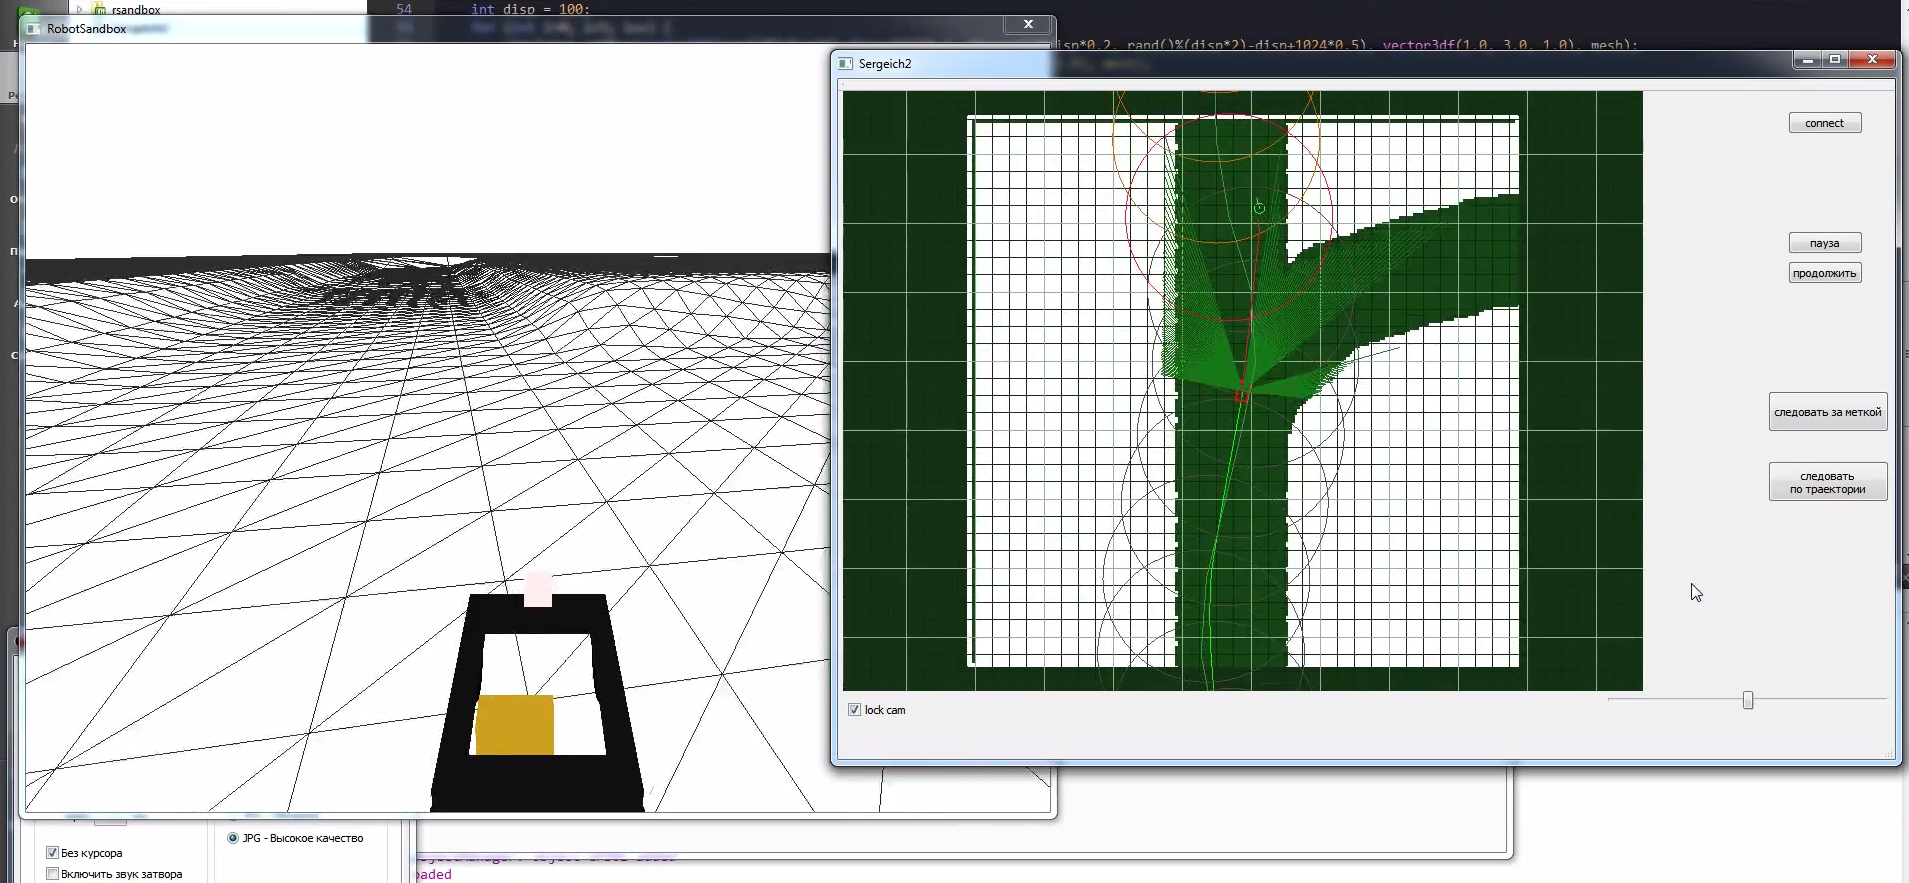Image resolution: width=1909 pixels, height=883 pixels.
Task: Click the пауза button
Action: pos(1824,243)
